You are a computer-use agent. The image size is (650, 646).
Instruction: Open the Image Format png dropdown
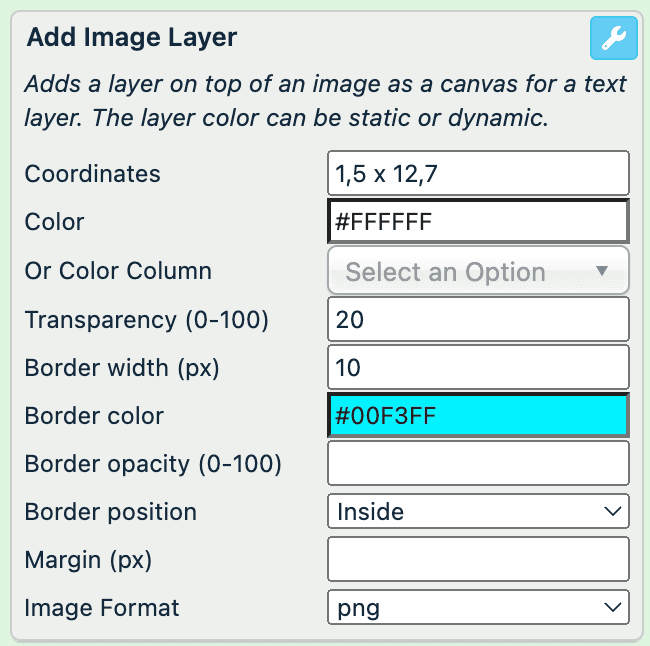tap(478, 607)
